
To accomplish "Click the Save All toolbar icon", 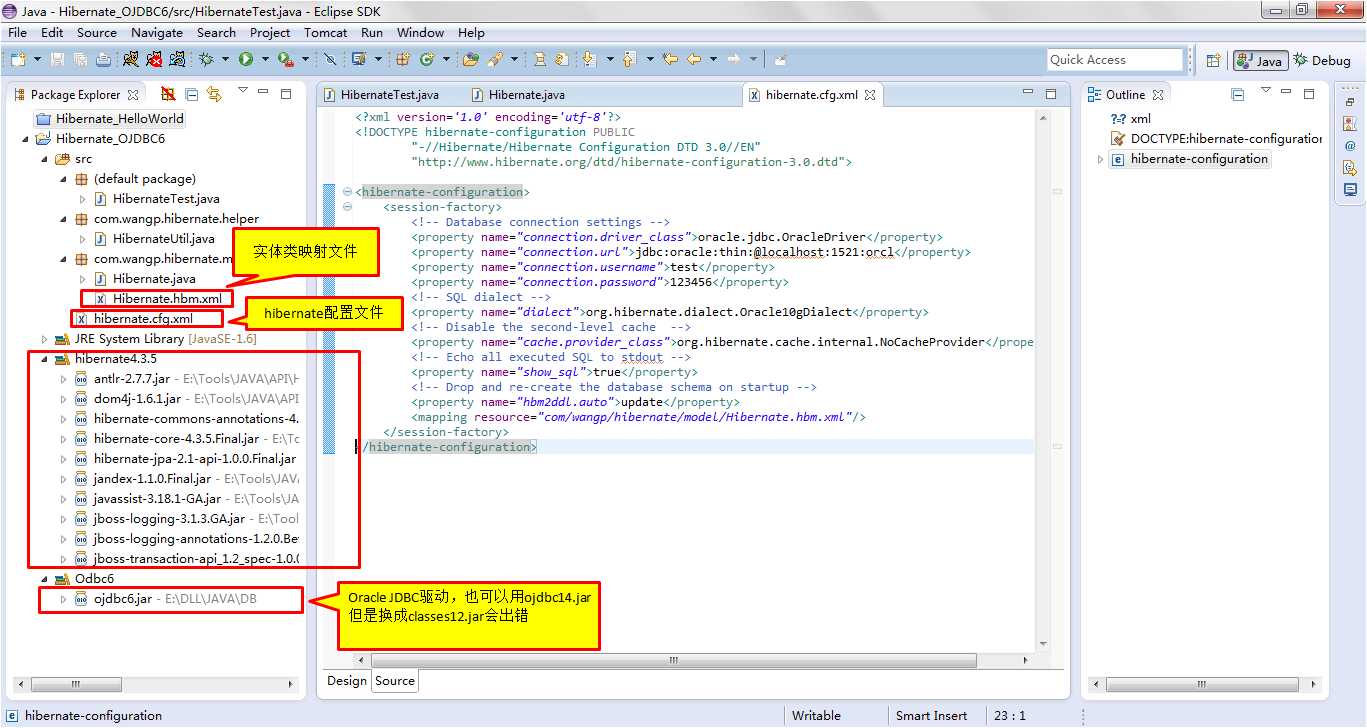I will (79, 60).
